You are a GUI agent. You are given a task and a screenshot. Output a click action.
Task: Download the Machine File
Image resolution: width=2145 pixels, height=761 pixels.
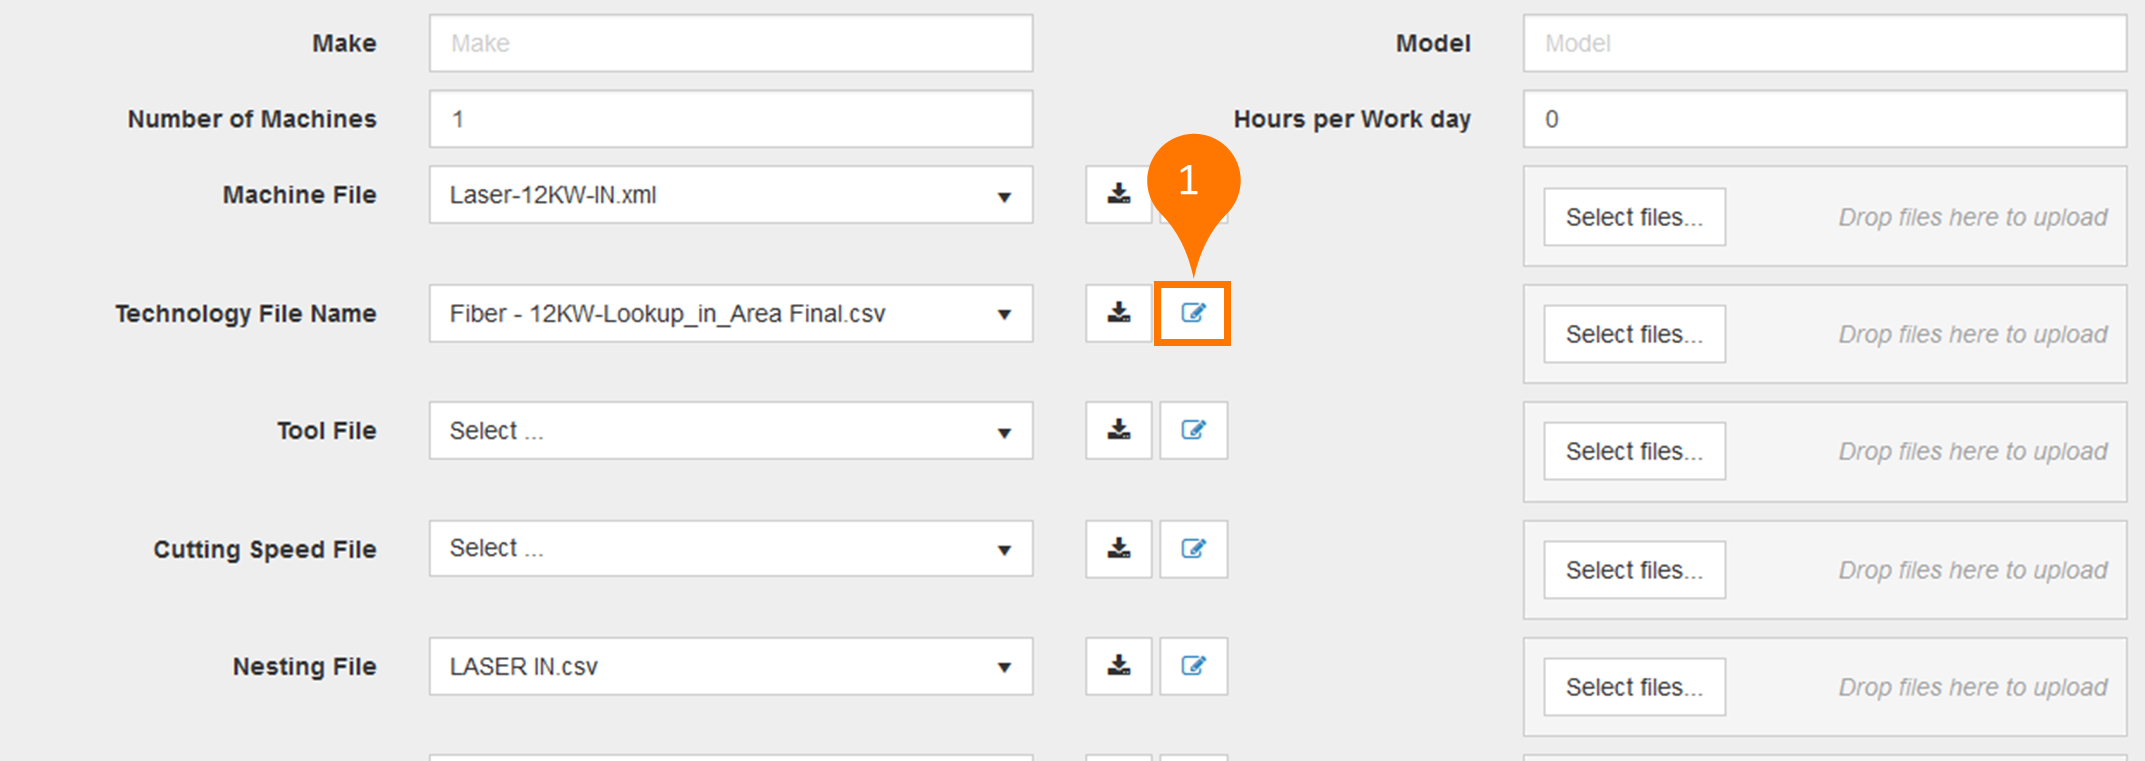point(1119,194)
